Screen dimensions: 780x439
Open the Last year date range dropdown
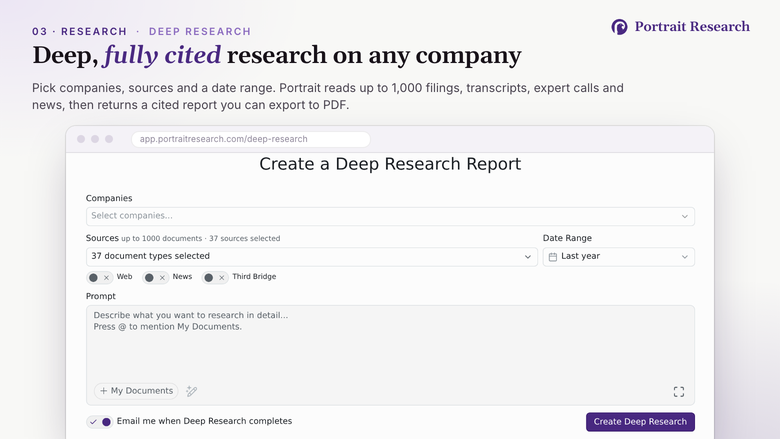pyautogui.click(x=618, y=257)
